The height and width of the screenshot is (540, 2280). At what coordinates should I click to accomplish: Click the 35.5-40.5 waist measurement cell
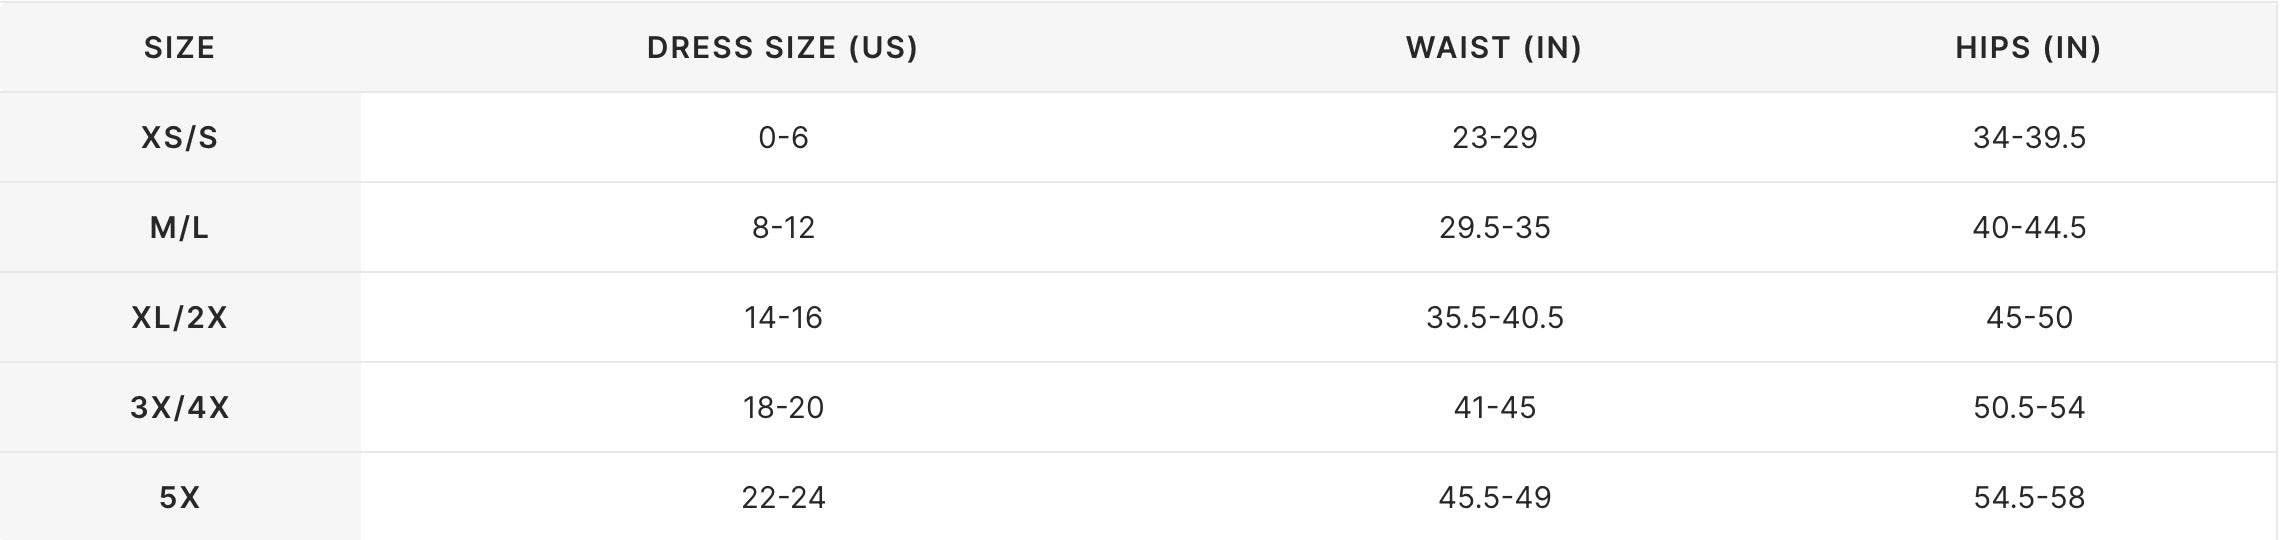[1494, 317]
